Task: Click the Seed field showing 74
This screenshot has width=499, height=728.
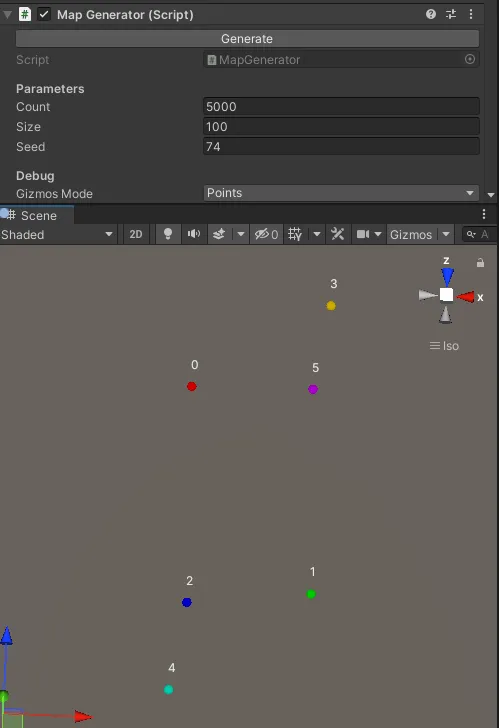Action: coord(341,146)
